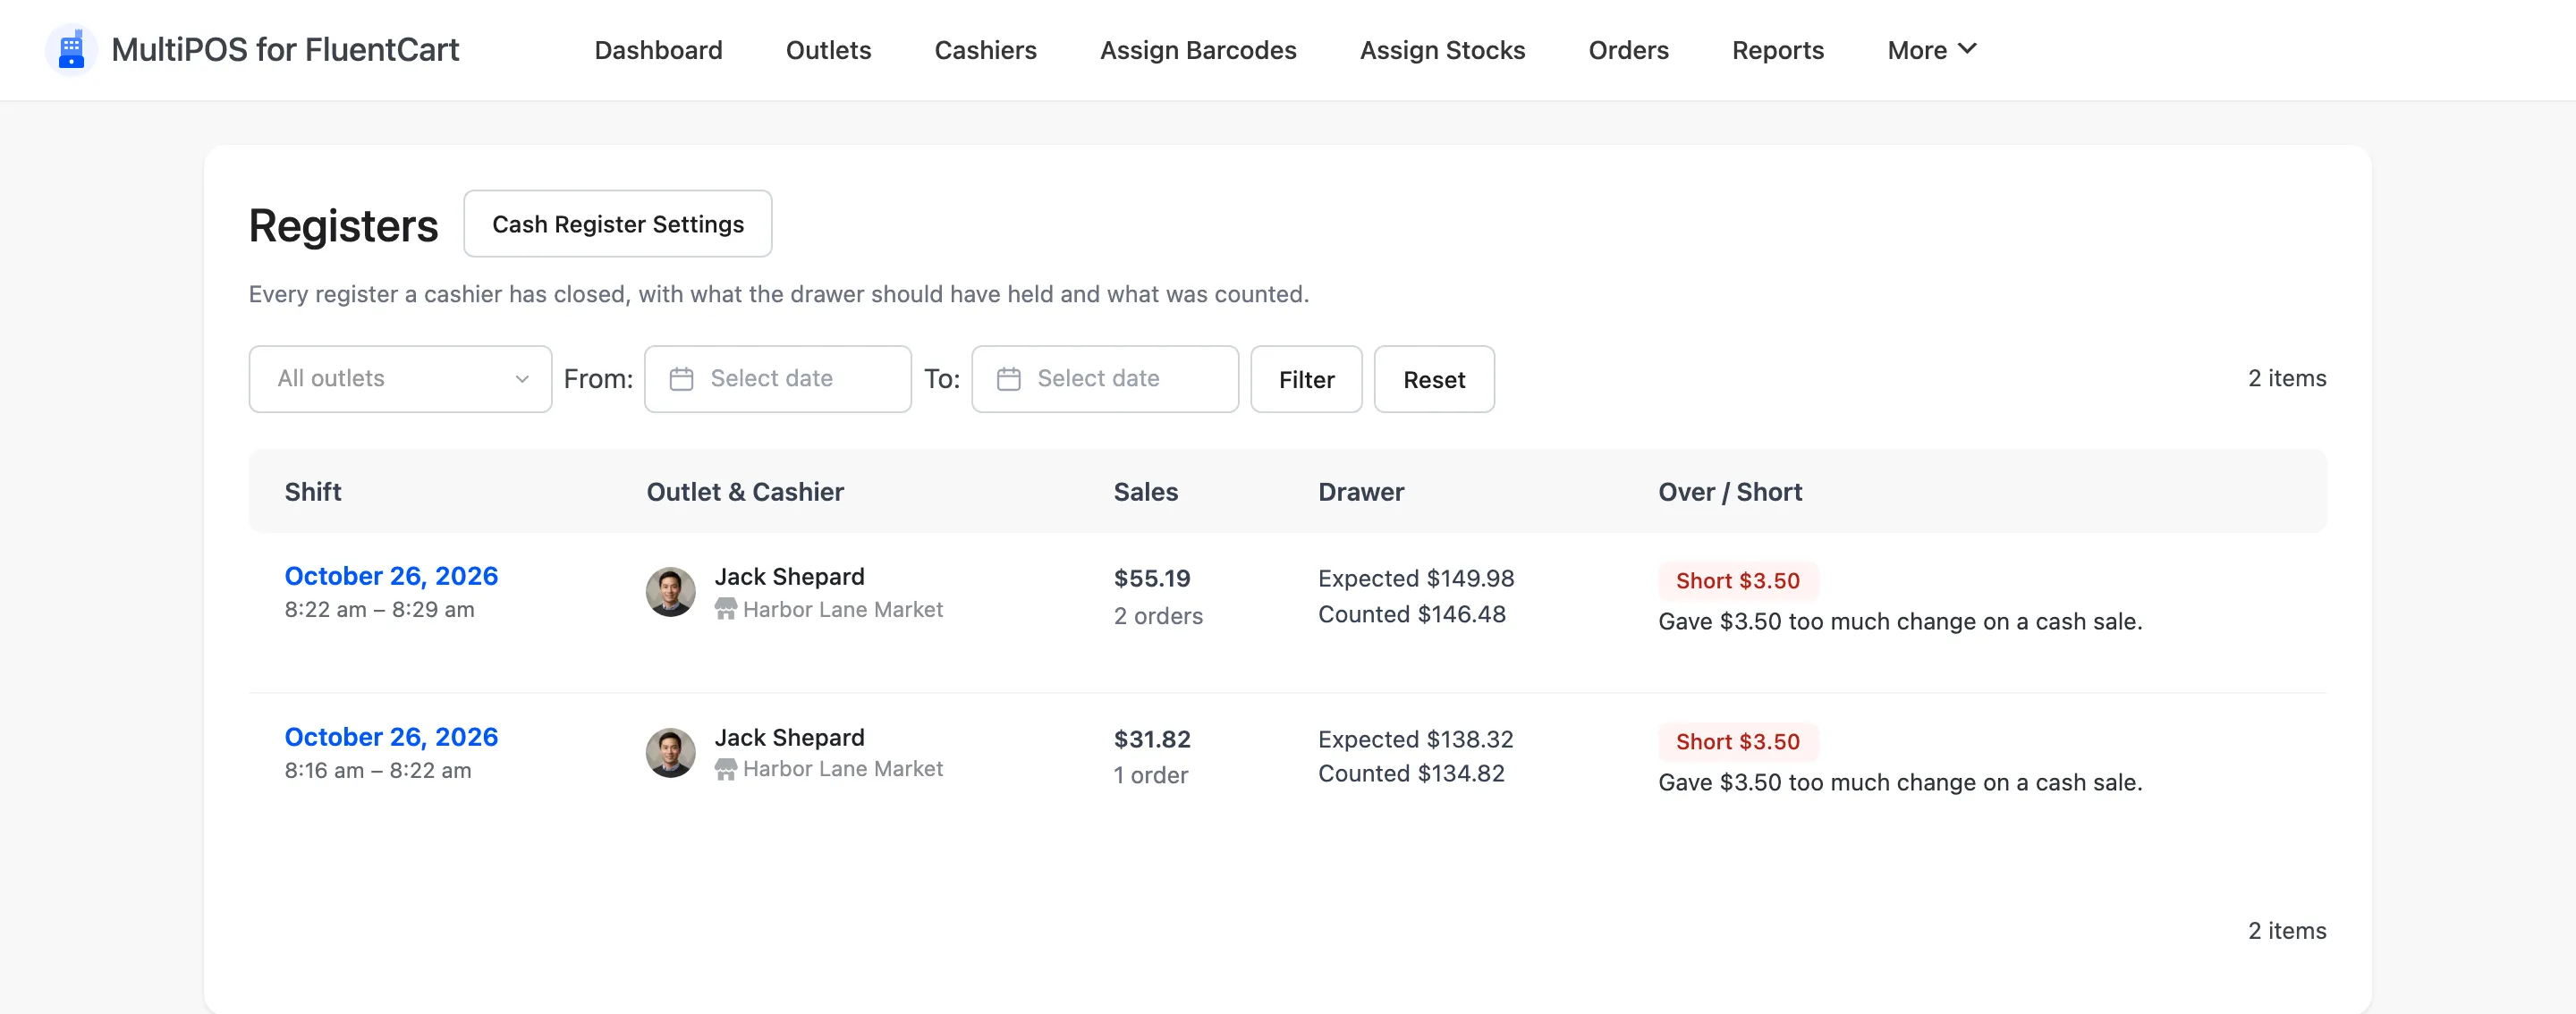2576x1014 pixels.
Task: Click the From date input field
Action: pos(778,379)
